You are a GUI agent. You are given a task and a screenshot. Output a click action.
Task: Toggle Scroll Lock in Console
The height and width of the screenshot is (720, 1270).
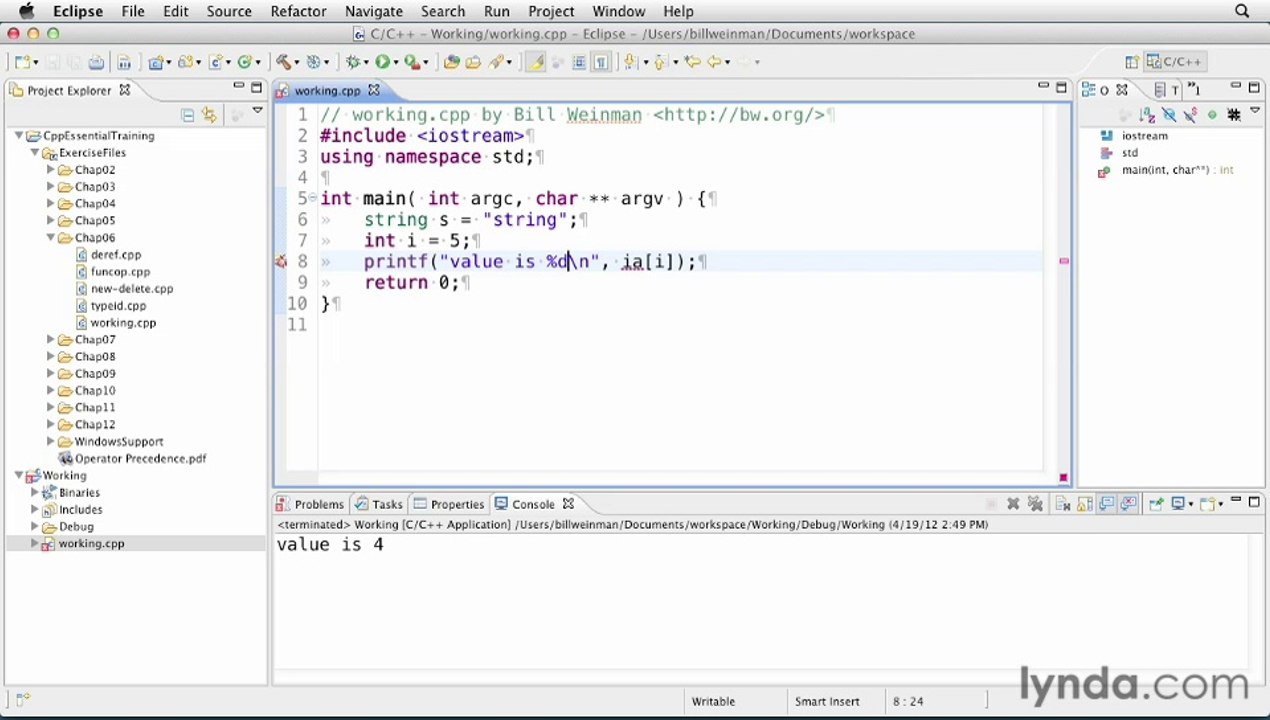[1084, 504]
